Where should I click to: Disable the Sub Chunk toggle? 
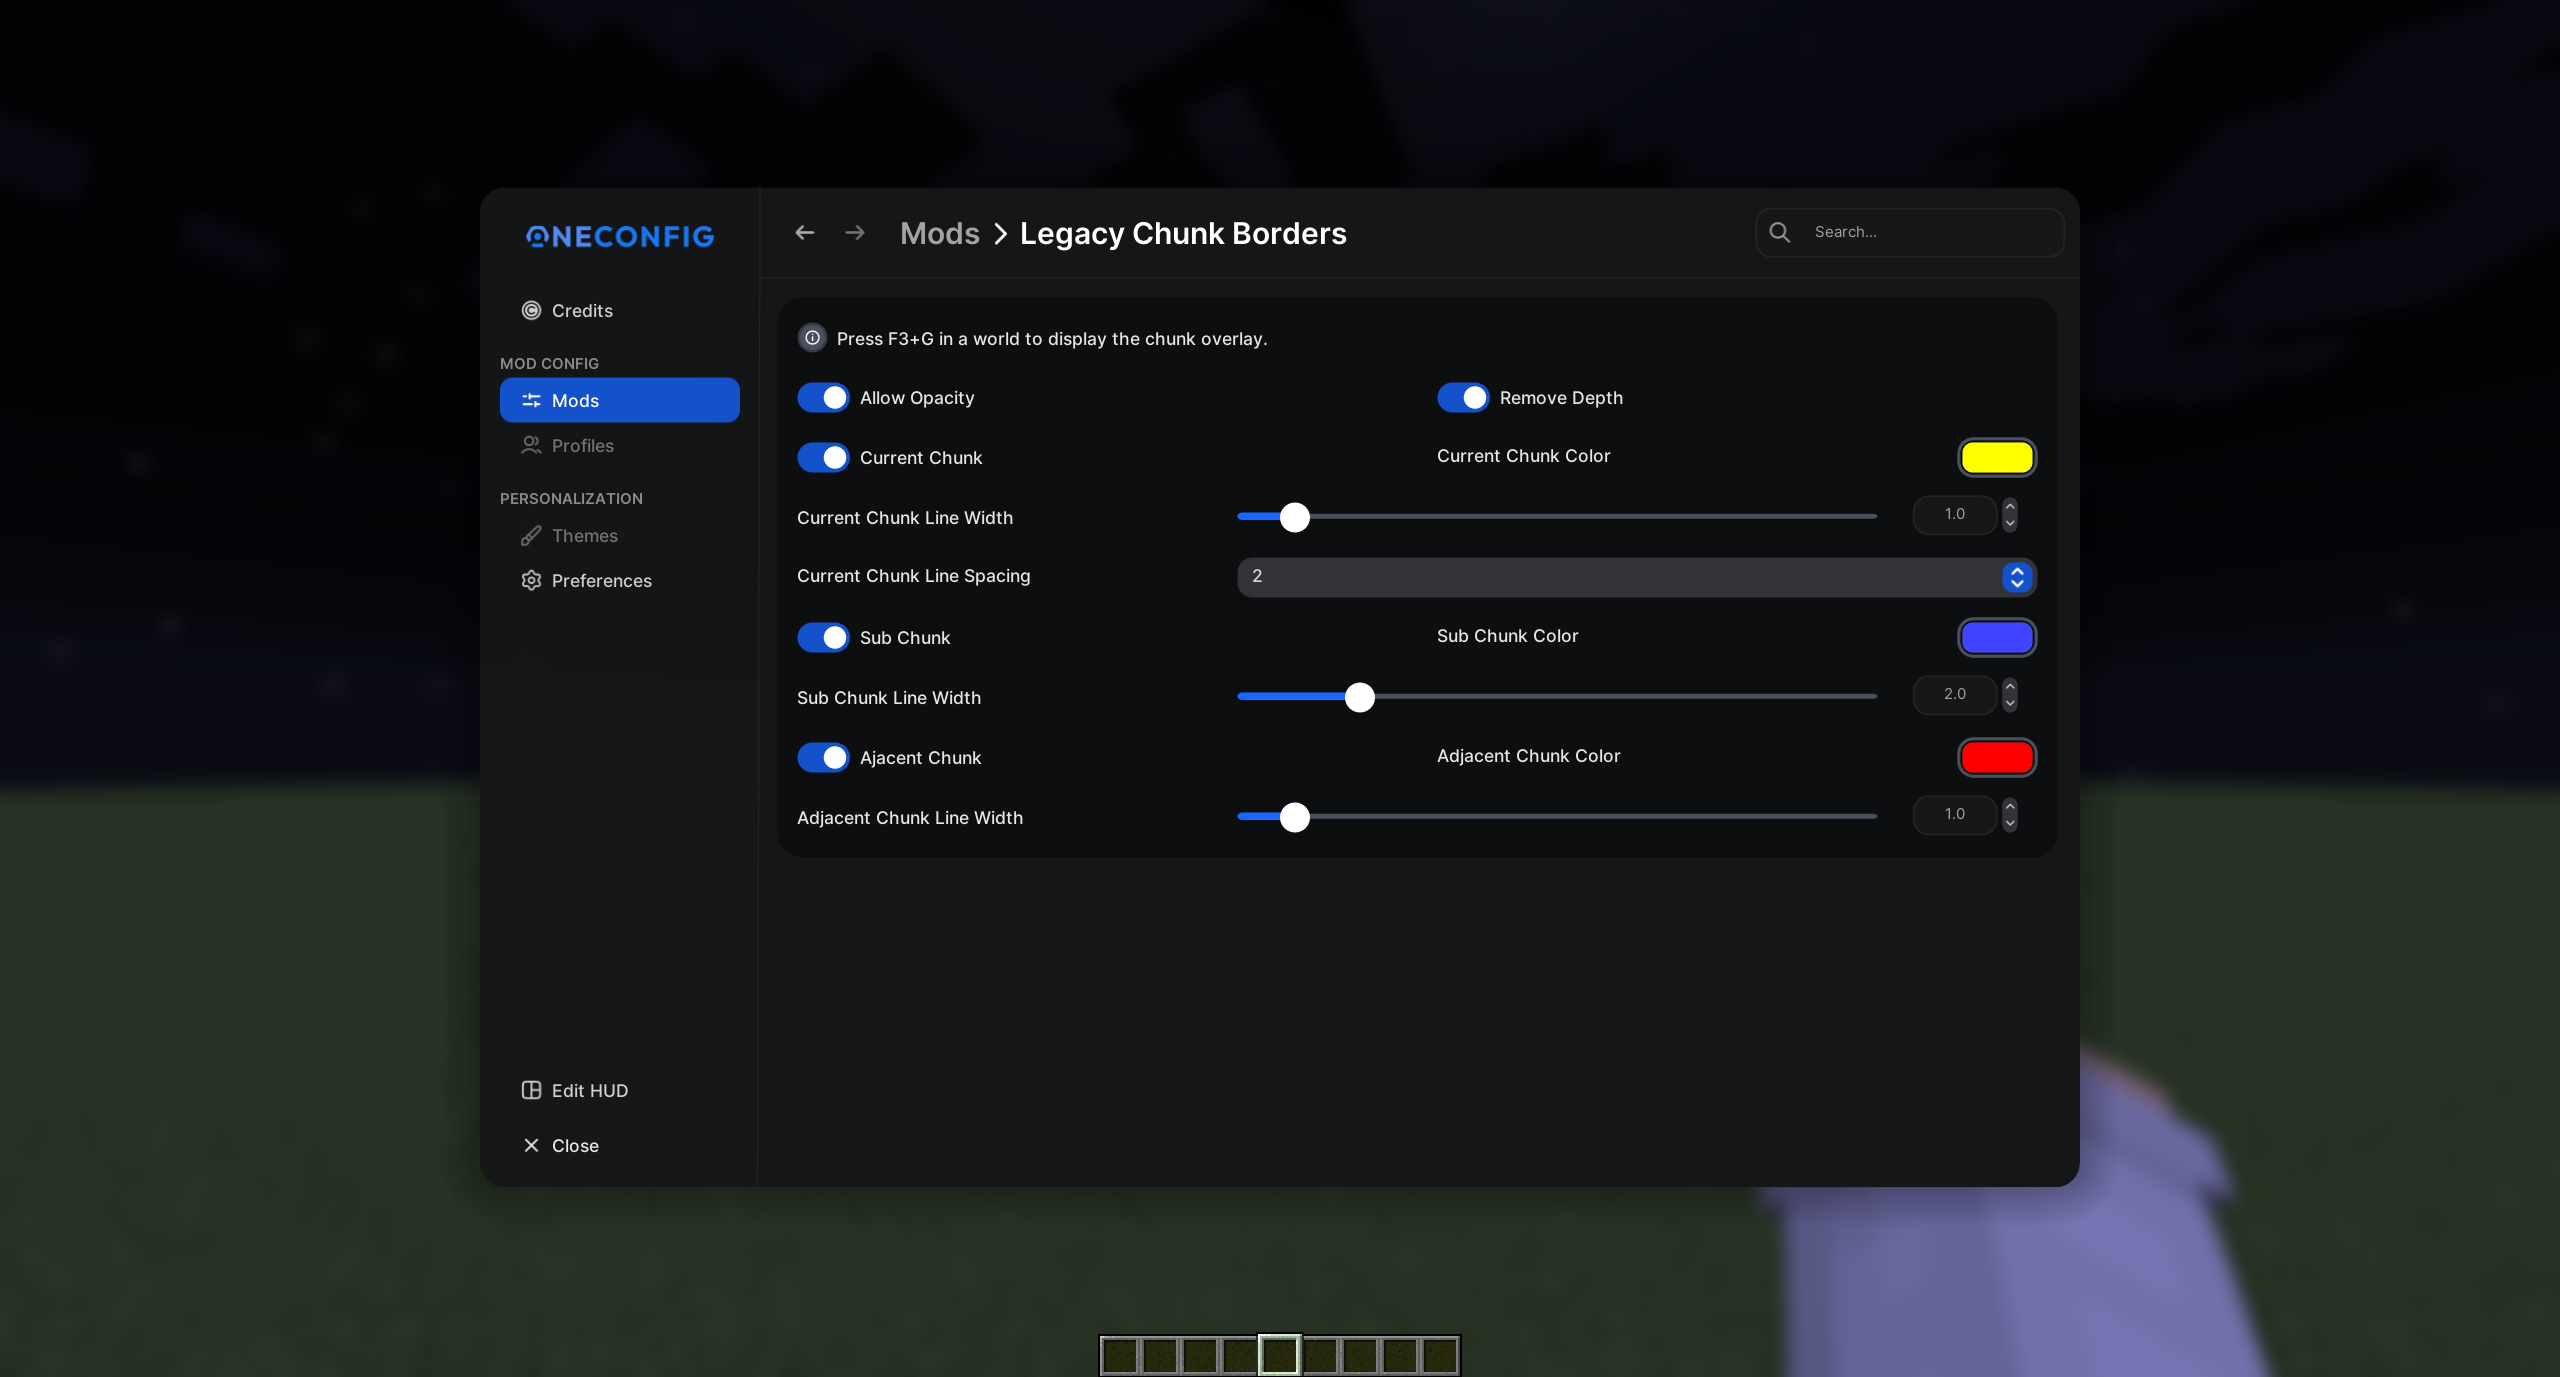[824, 636]
